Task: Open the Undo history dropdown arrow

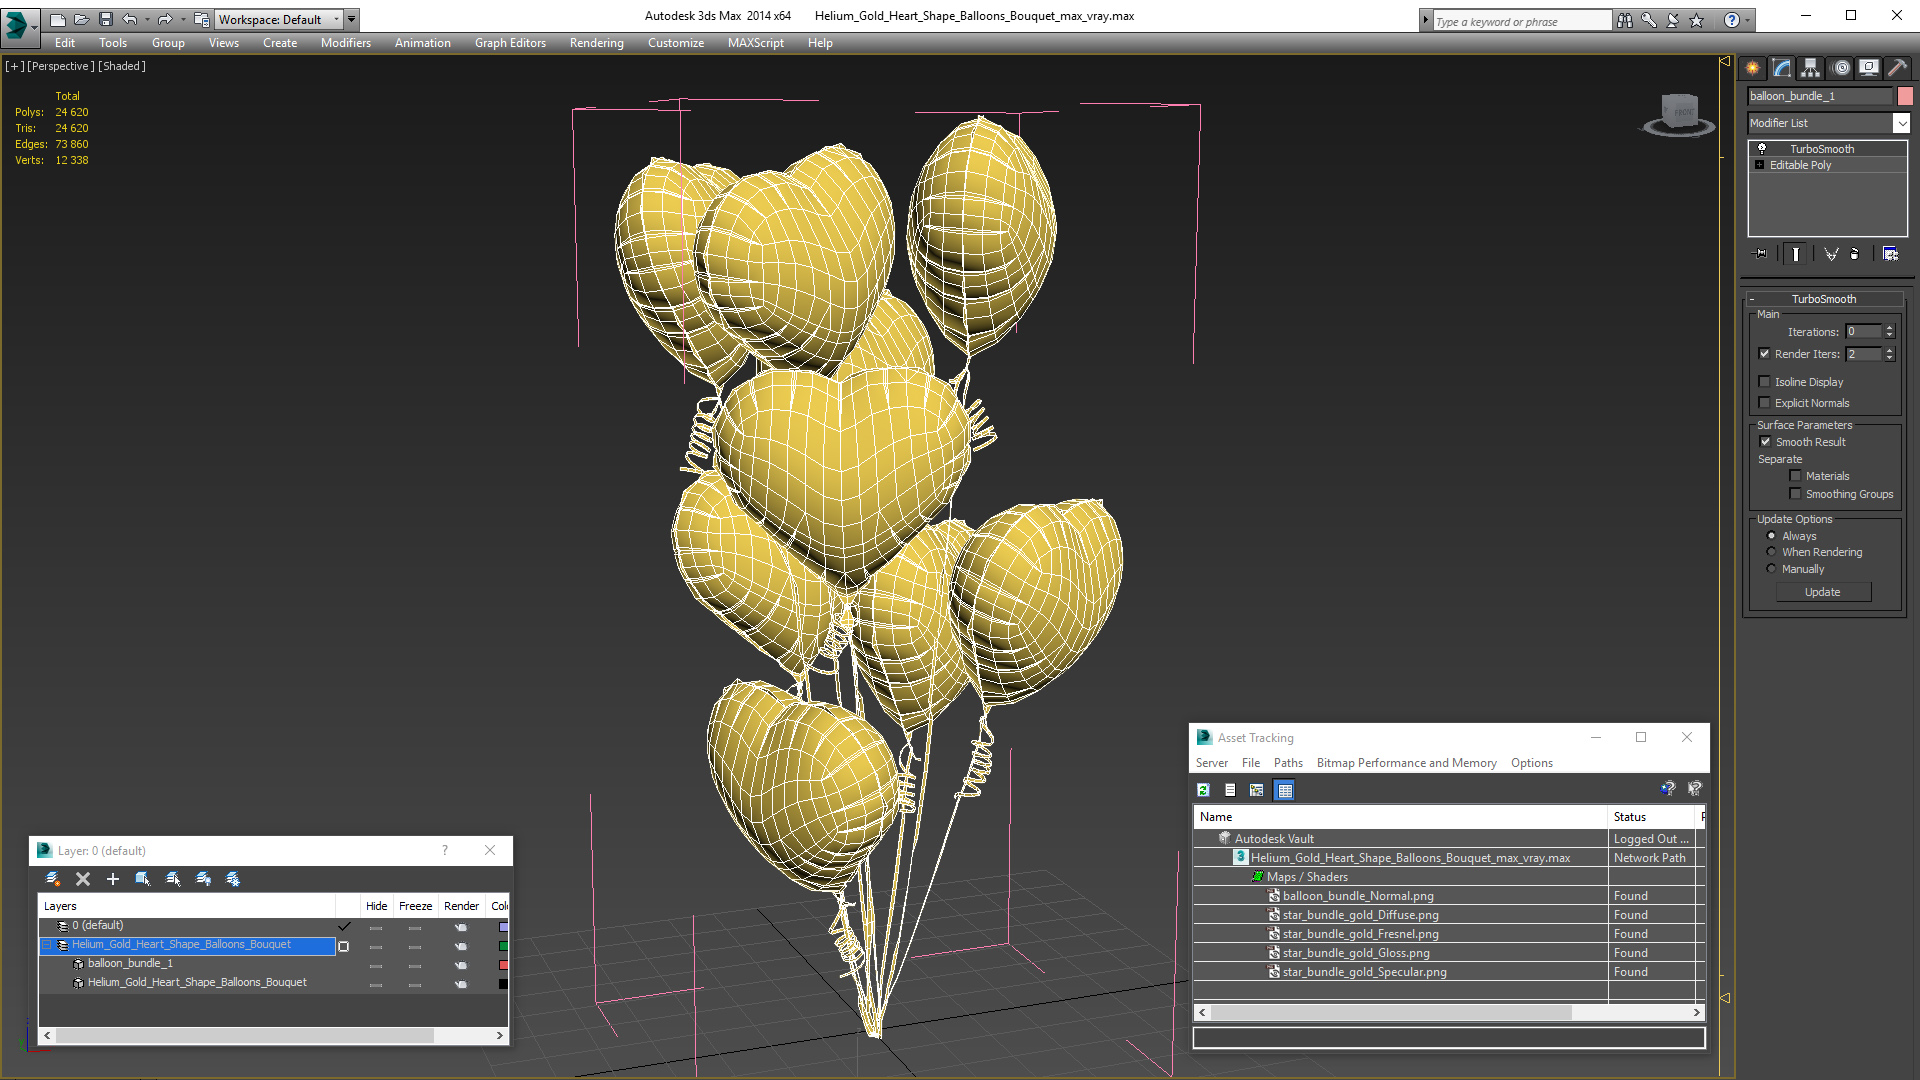Action: click(x=147, y=19)
